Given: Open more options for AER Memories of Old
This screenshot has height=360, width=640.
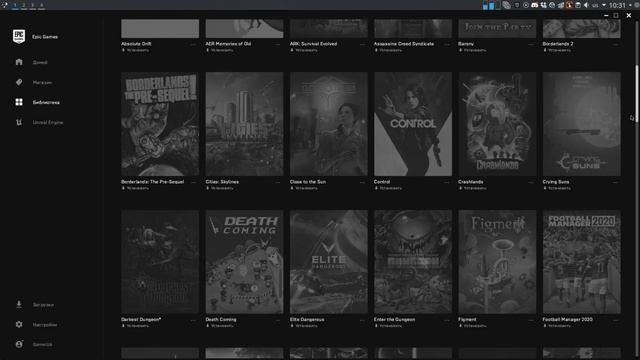Looking at the screenshot, I should point(278,44).
